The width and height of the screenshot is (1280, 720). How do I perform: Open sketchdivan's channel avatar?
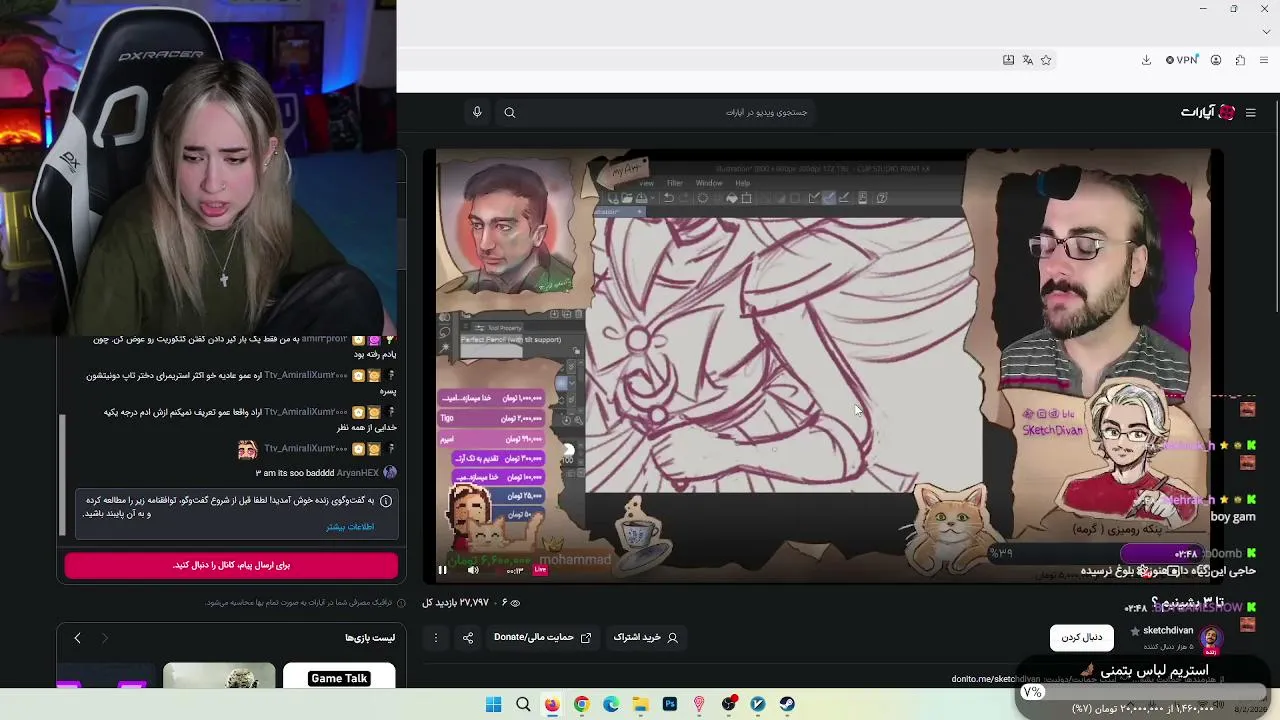click(x=1211, y=638)
